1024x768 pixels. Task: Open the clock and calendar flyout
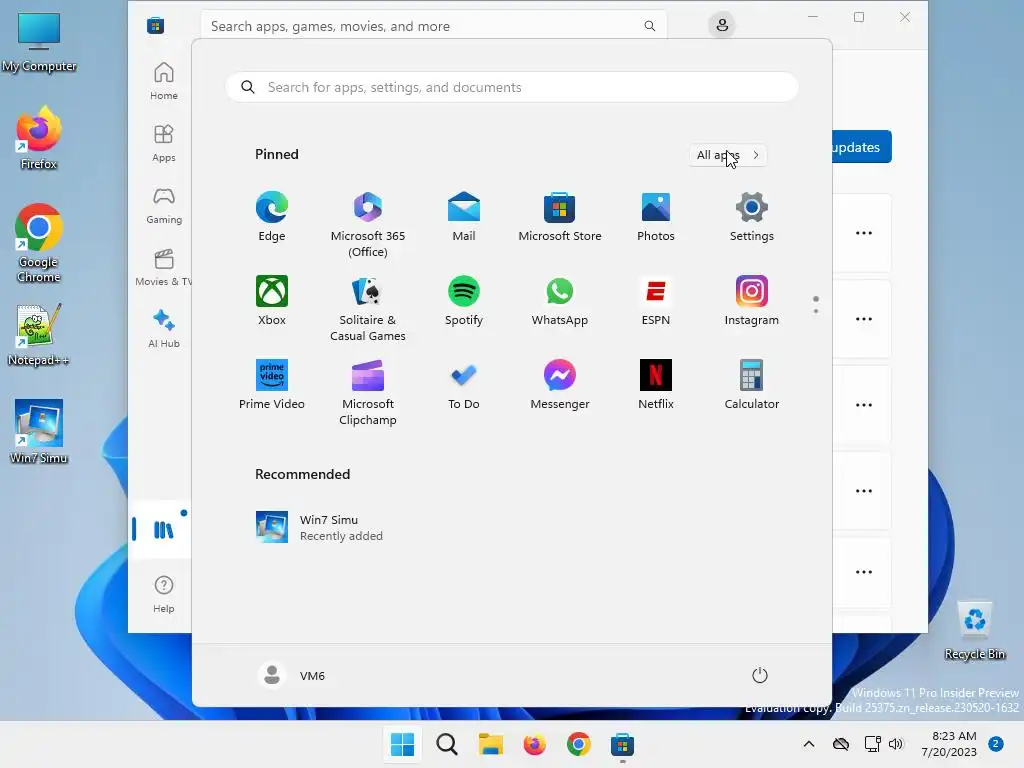pos(949,744)
